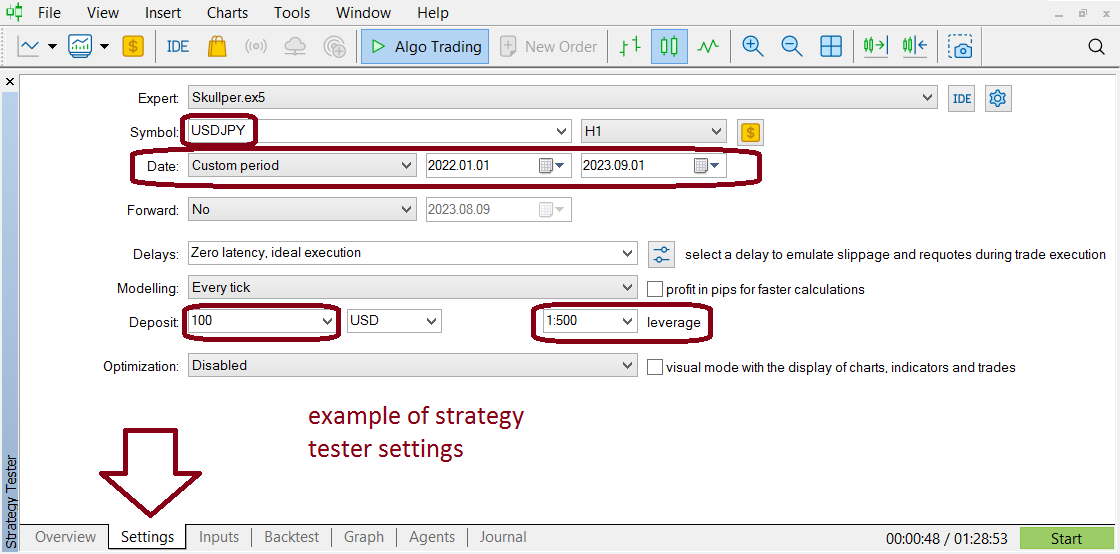1120x554 pixels.
Task: Open expert settings gear icon
Action: 999,99
